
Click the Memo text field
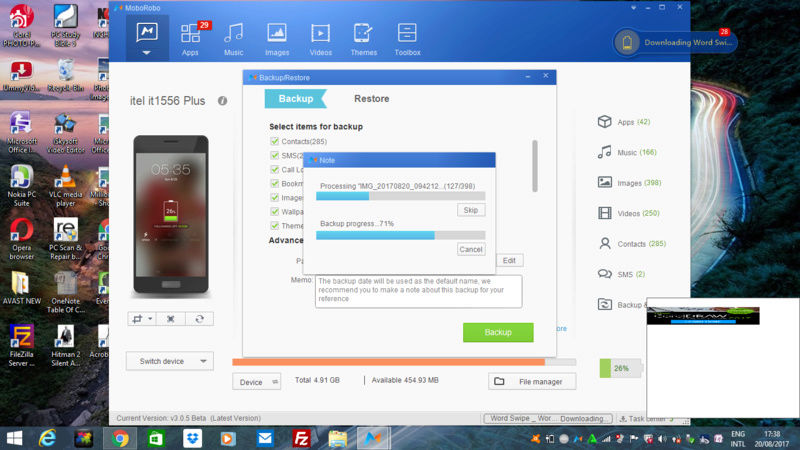(x=419, y=291)
